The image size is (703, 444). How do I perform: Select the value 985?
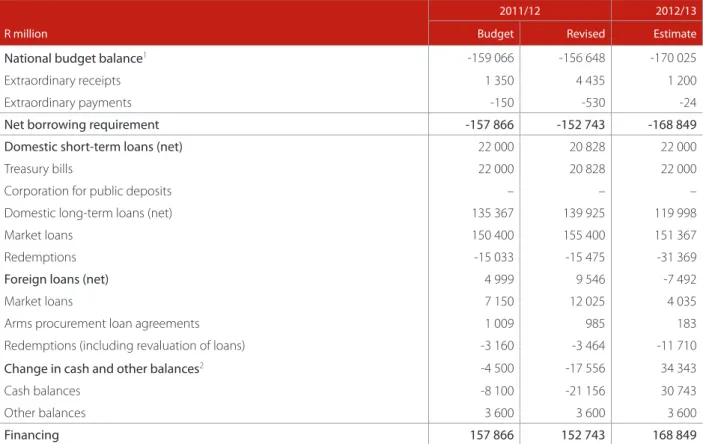tap(595, 323)
